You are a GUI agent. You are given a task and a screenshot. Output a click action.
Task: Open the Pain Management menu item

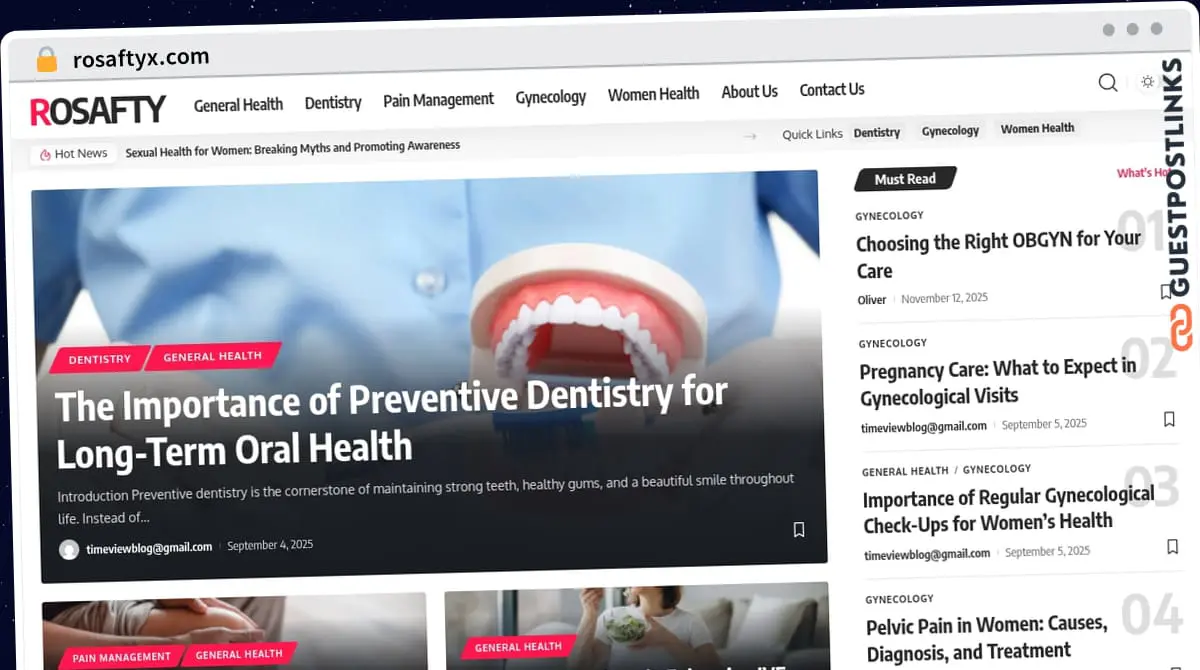click(x=438, y=100)
